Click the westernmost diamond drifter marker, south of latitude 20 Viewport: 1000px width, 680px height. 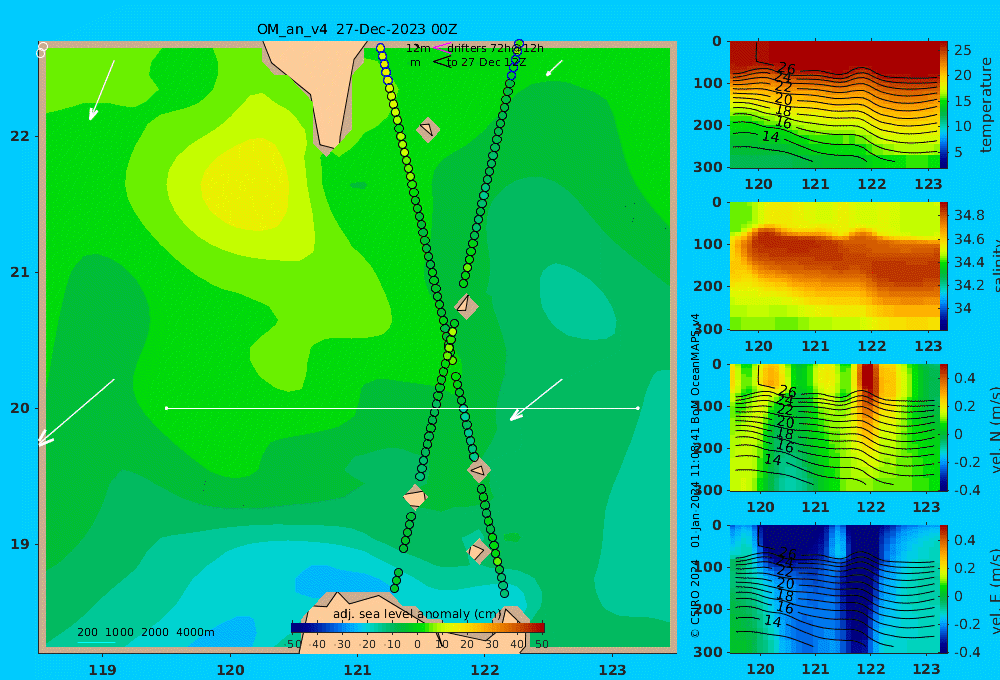415,497
